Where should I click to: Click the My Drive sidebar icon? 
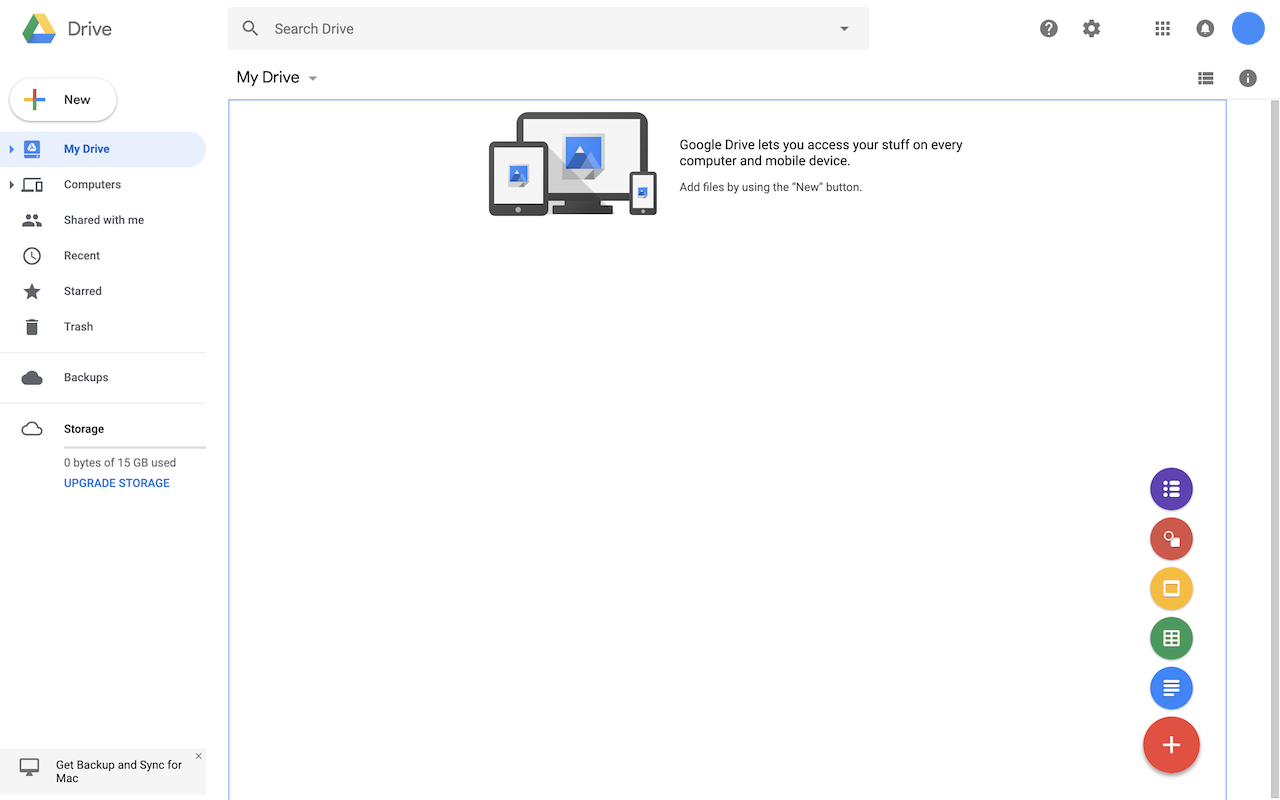[32, 149]
